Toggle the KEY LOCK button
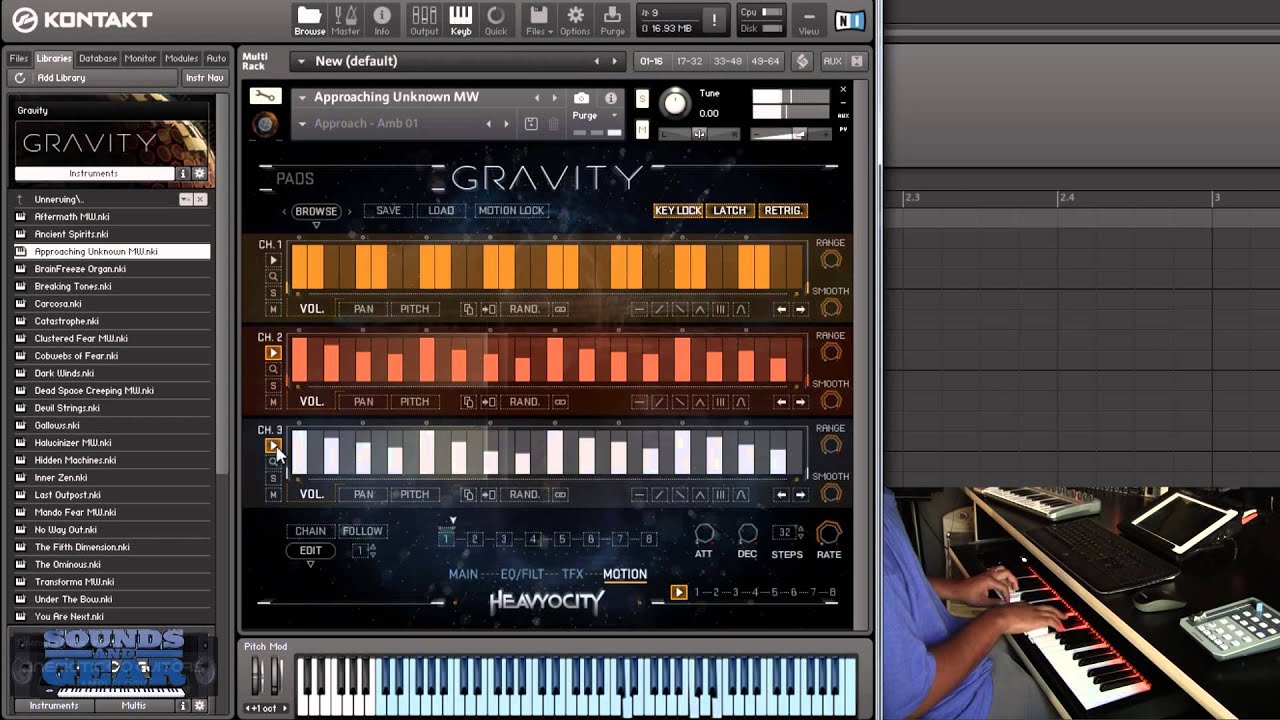 tap(678, 211)
